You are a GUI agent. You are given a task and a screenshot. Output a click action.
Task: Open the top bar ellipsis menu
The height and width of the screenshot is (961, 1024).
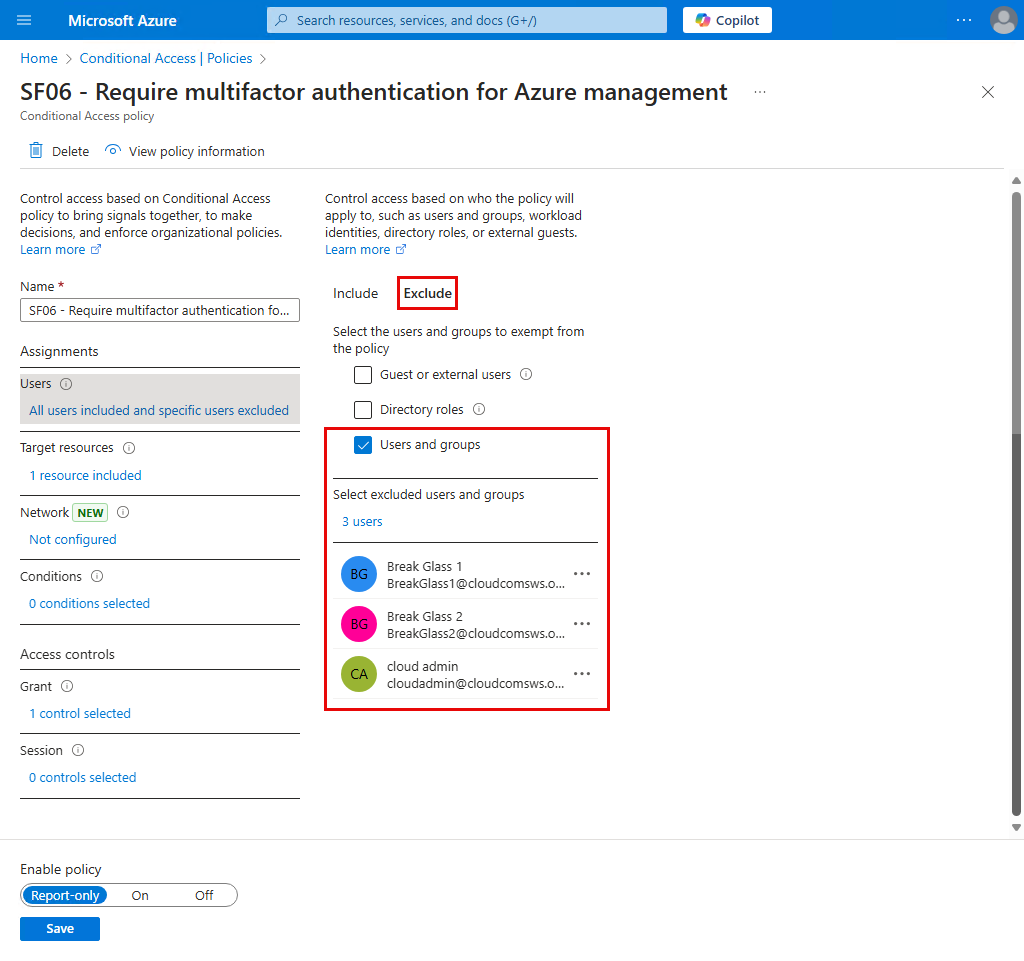pyautogui.click(x=963, y=20)
